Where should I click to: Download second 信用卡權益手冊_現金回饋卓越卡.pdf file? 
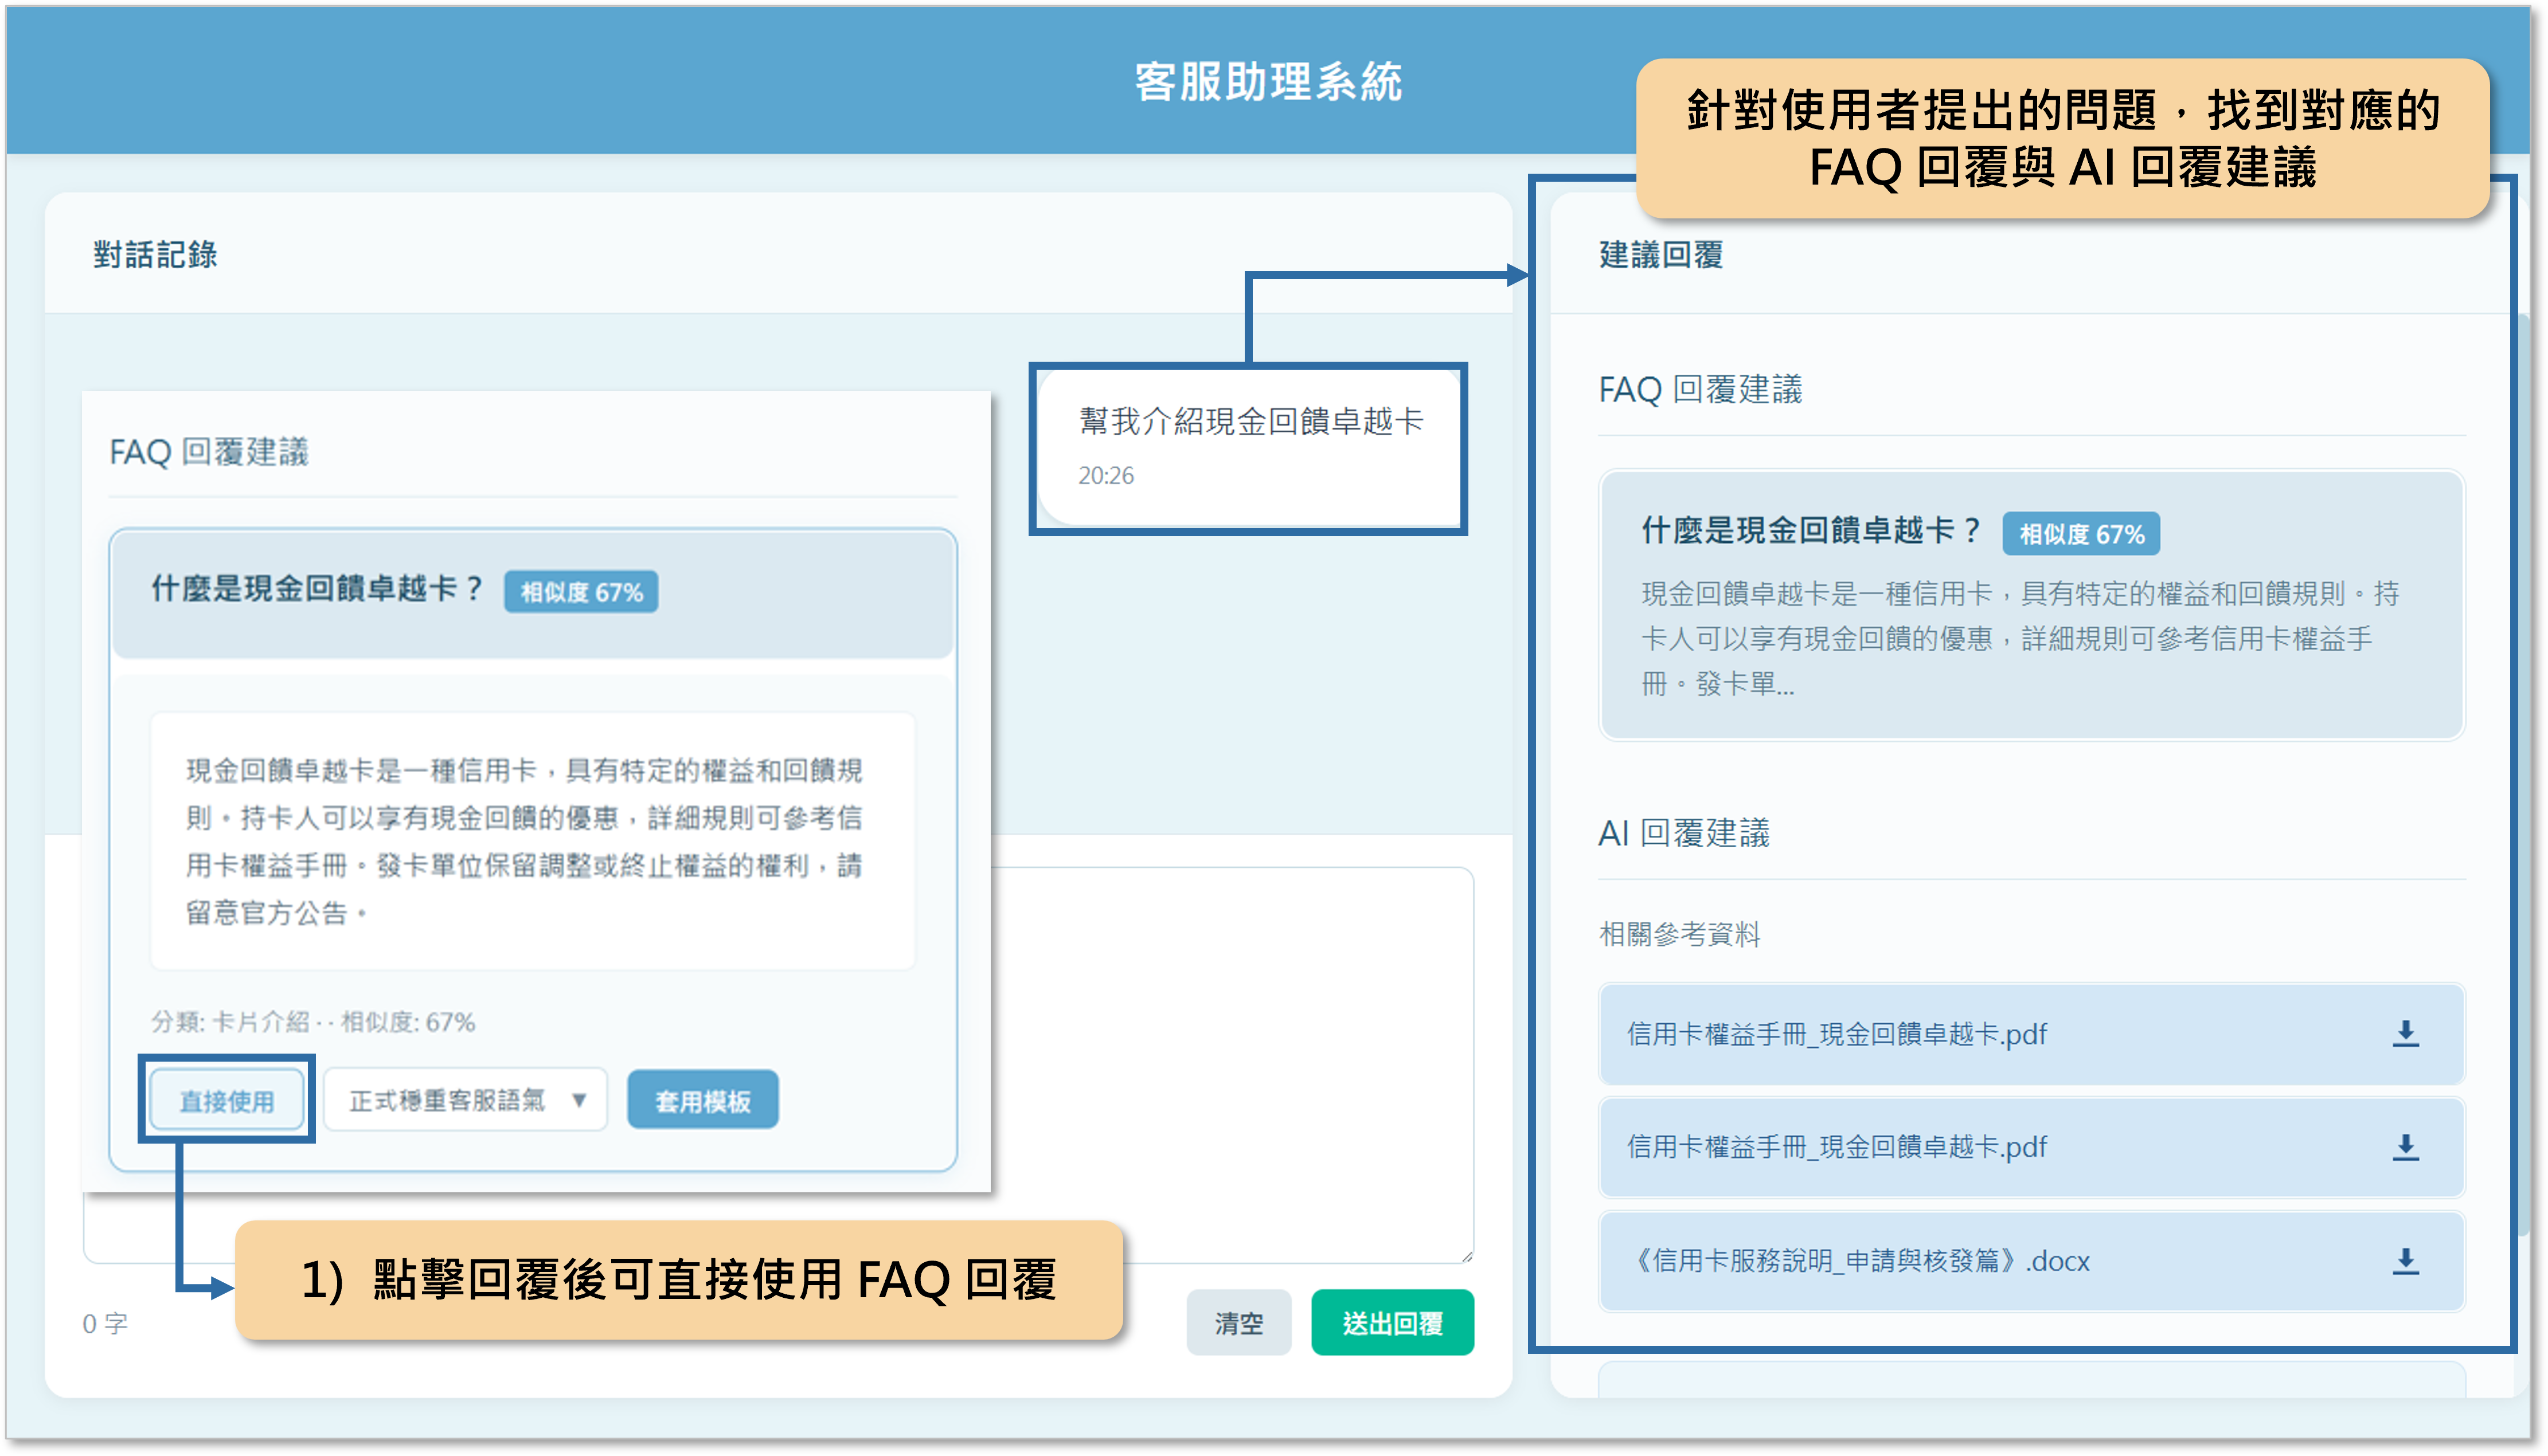[x=2405, y=1147]
